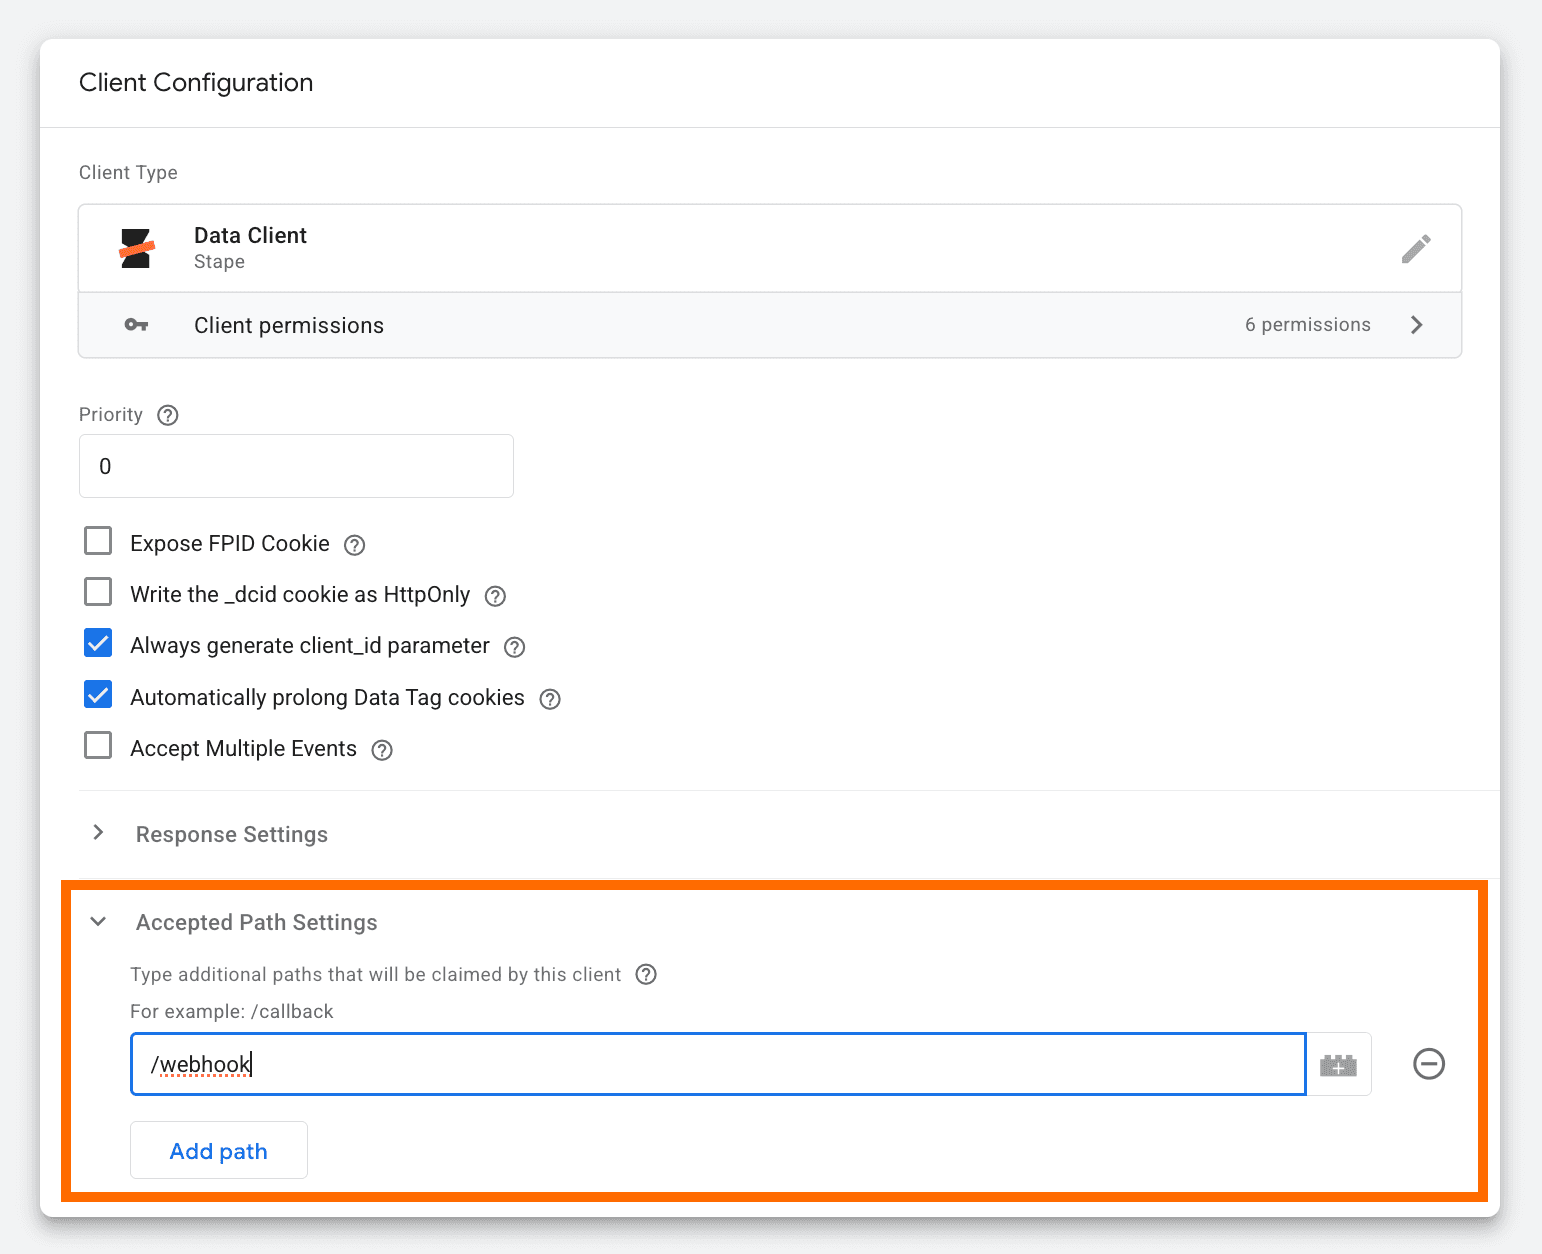Open the Priority help tooltip icon

[167, 414]
